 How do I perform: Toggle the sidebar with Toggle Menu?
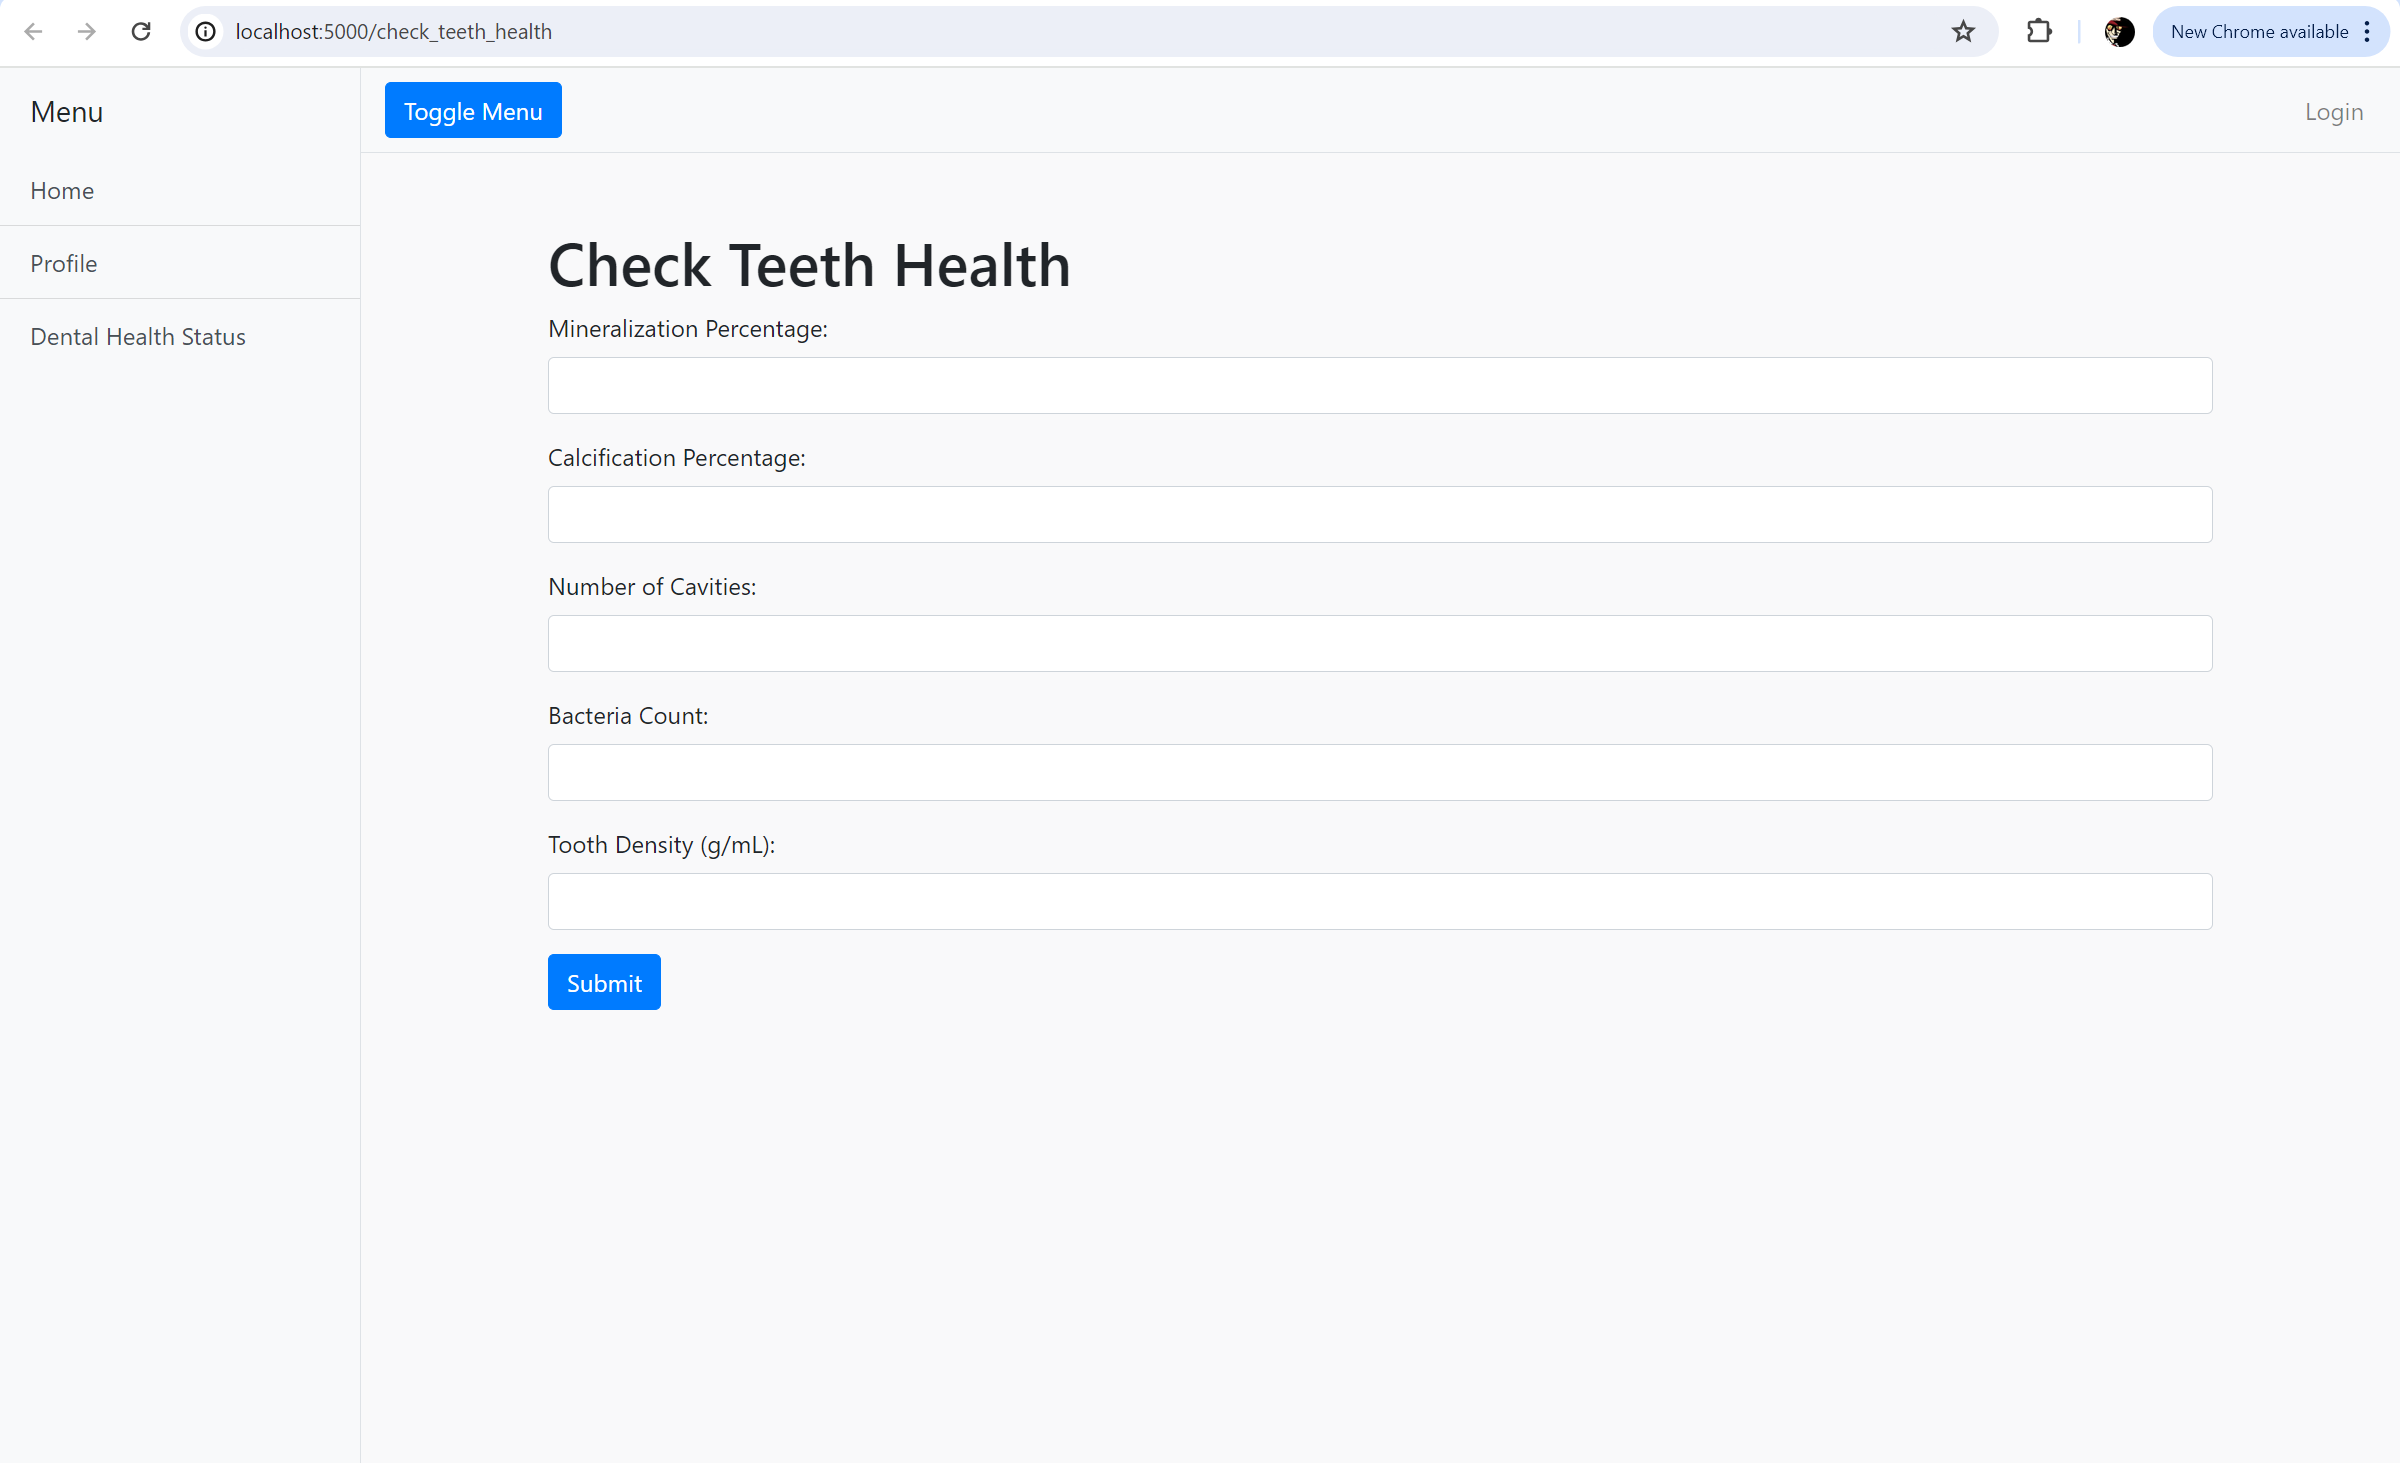click(473, 111)
